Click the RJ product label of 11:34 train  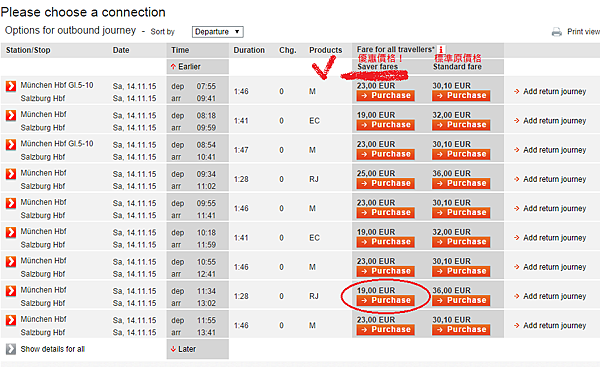coord(314,296)
